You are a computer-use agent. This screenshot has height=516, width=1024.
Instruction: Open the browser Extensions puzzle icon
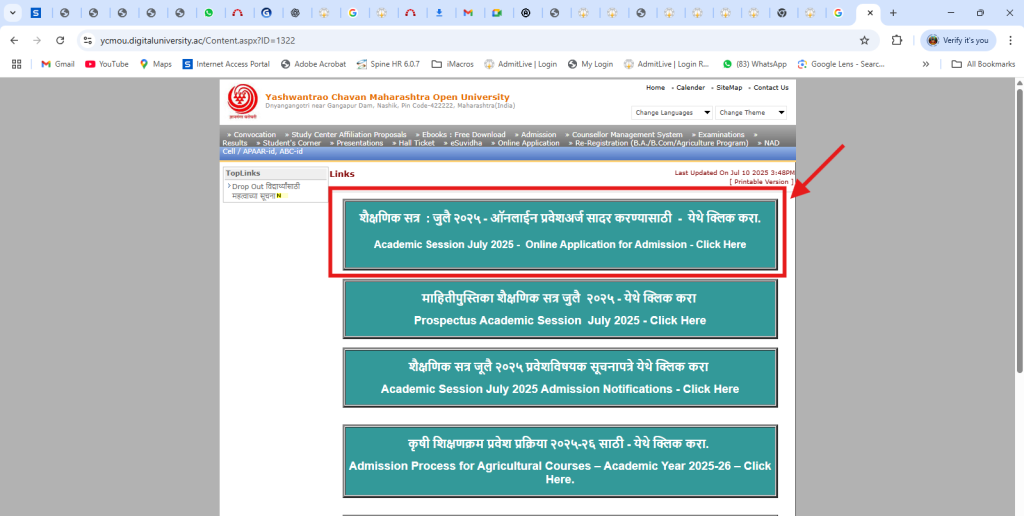[x=896, y=40]
